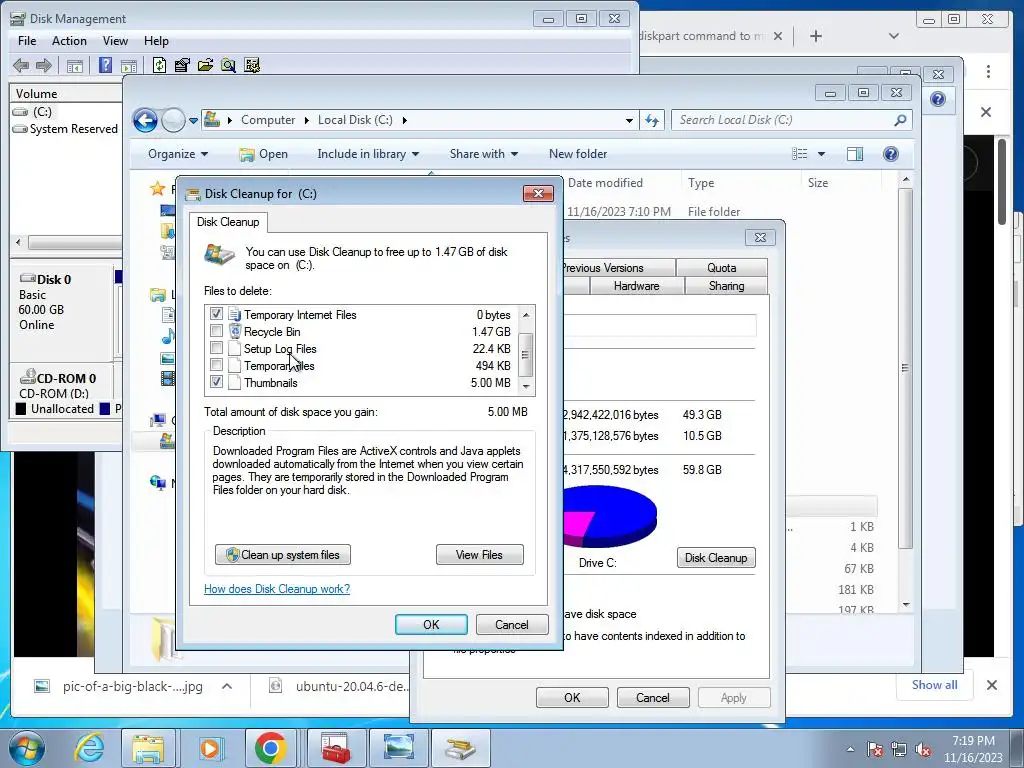The width and height of the screenshot is (1024, 768).
Task: Click the Properties icon in Disk Management toolbar
Action: (x=182, y=65)
